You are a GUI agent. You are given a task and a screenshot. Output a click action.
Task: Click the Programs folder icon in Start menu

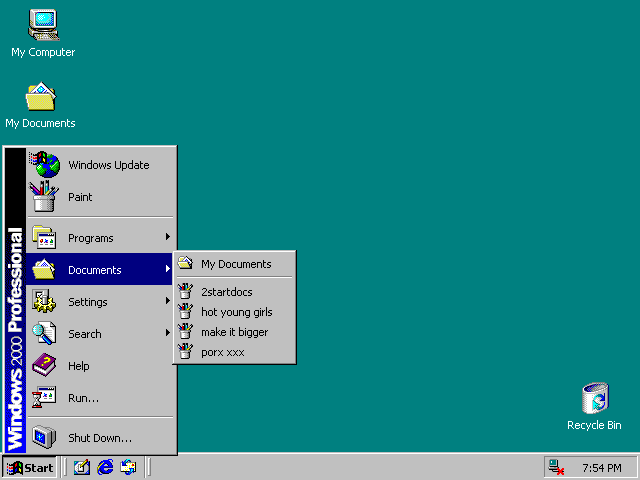tap(44, 237)
